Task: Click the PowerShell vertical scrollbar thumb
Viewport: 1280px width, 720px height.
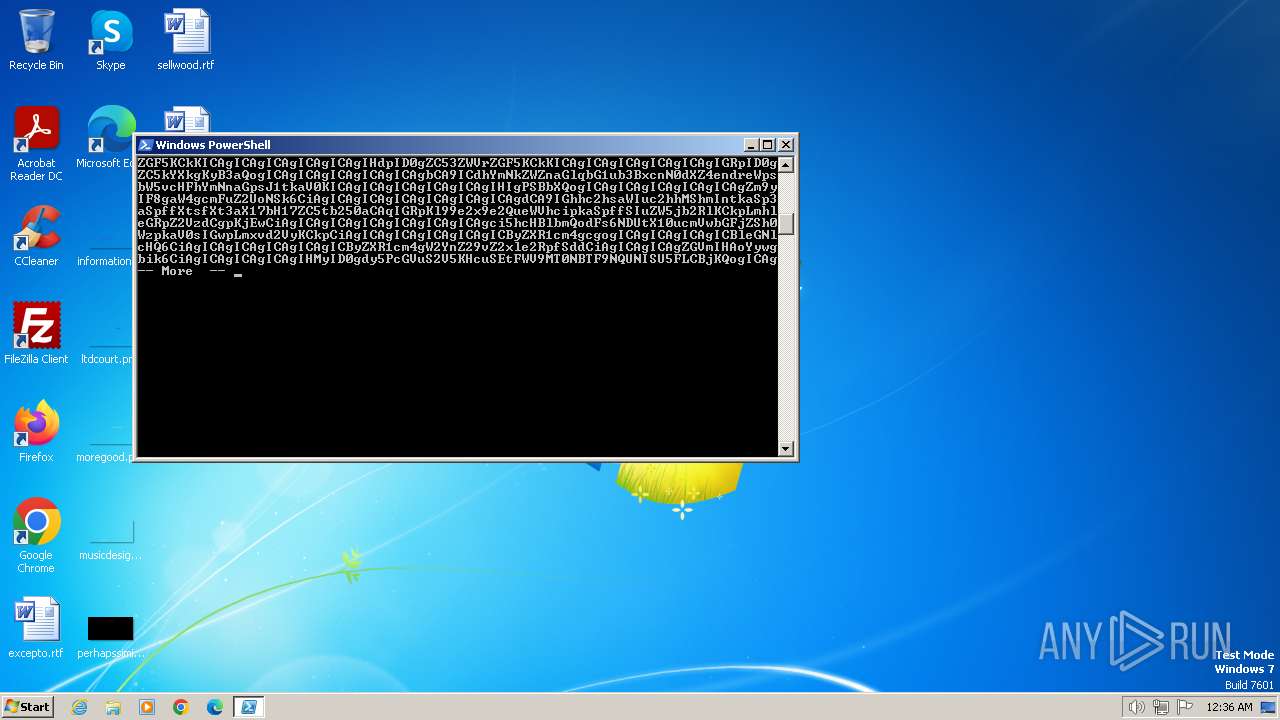Action: (x=786, y=225)
